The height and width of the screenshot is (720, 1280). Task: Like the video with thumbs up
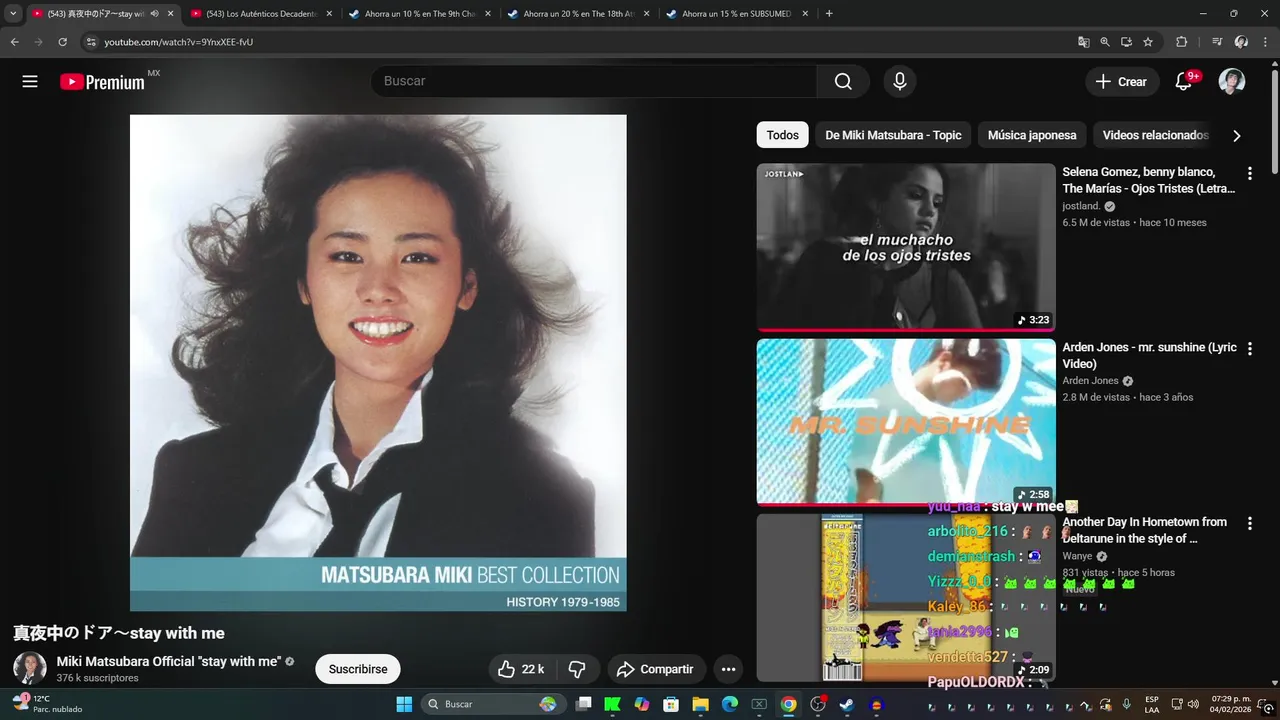521,669
